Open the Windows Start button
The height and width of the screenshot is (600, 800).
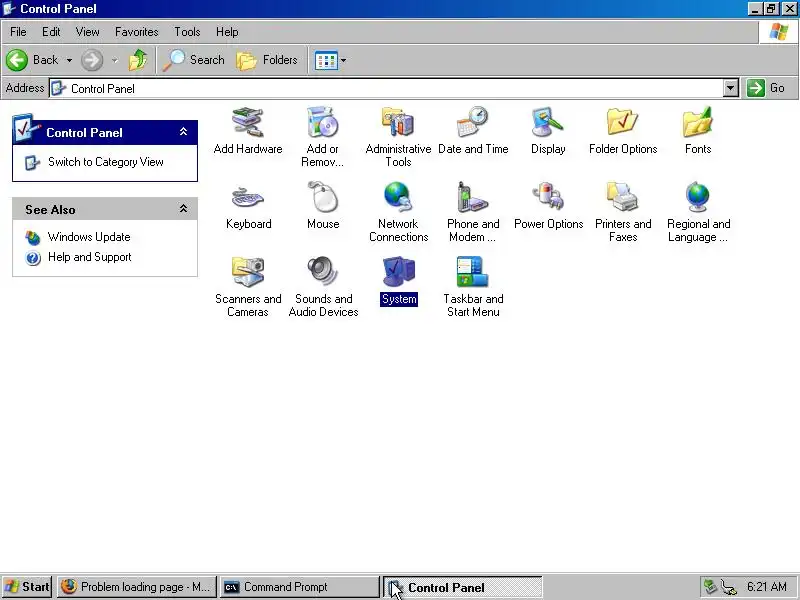27,587
